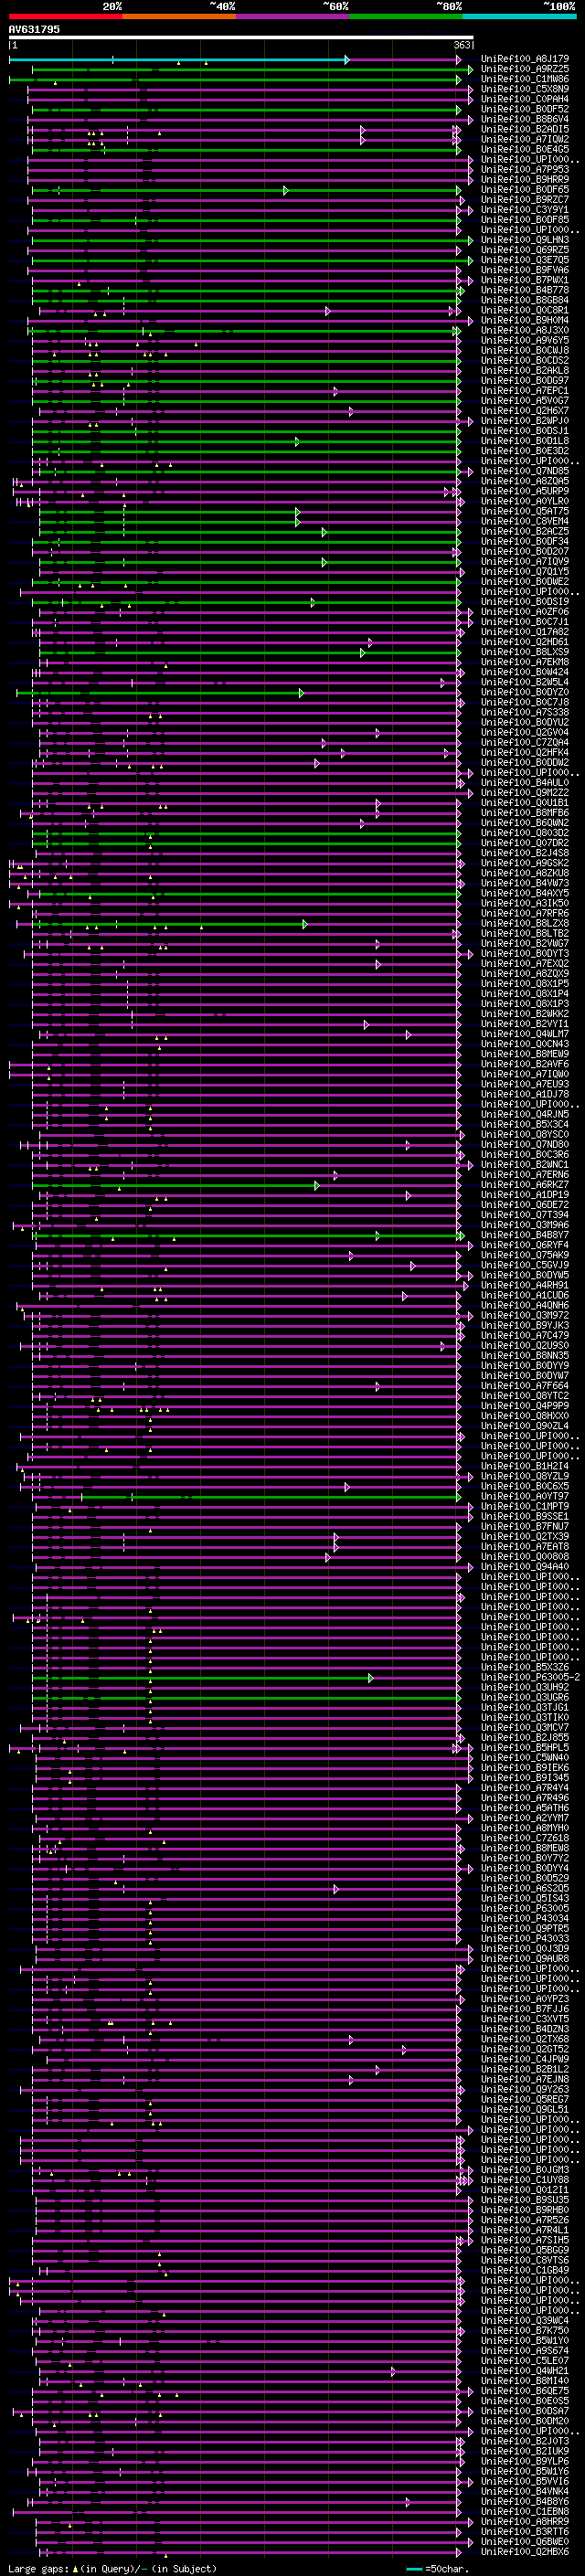Select the UniRef100_A7F664 label
The height and width of the screenshot is (2576, 585).
point(525,1386)
